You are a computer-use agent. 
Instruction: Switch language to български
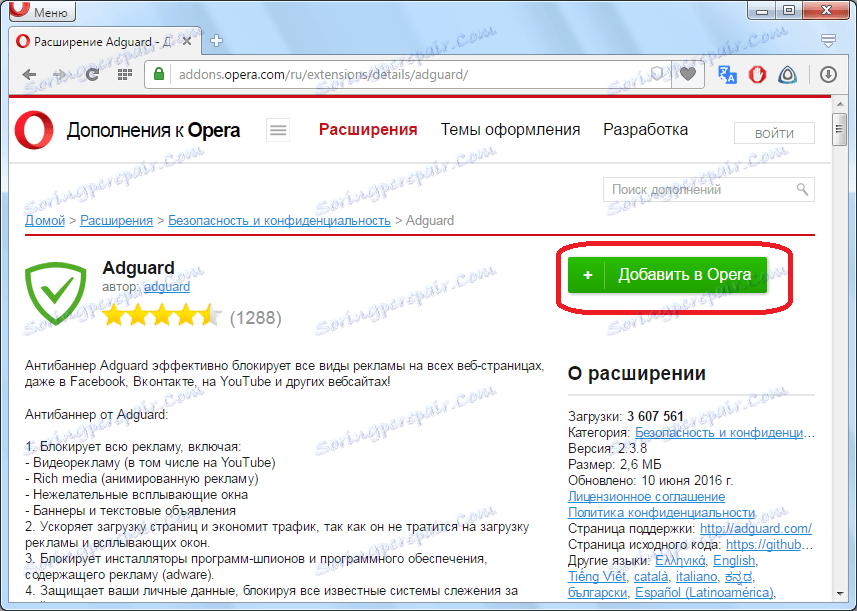click(x=597, y=592)
